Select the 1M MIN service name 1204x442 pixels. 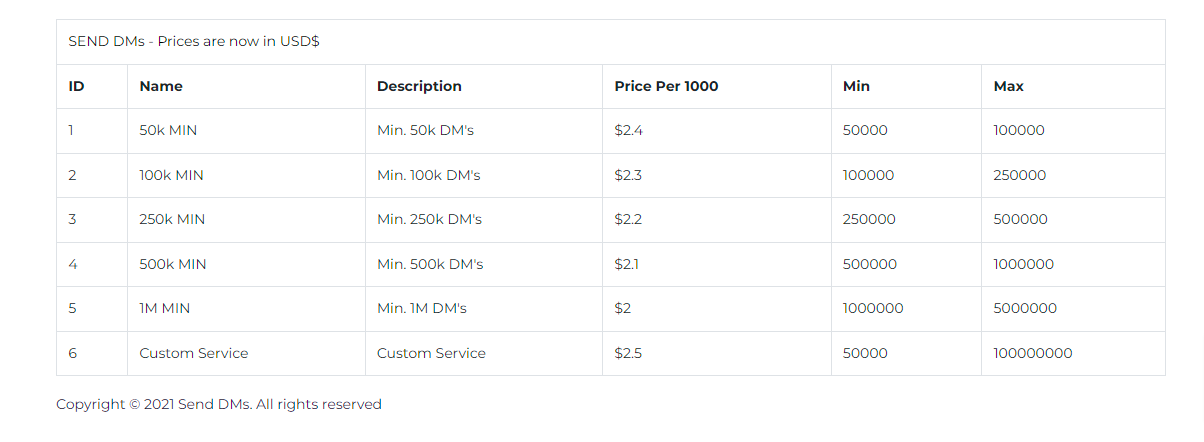point(164,308)
